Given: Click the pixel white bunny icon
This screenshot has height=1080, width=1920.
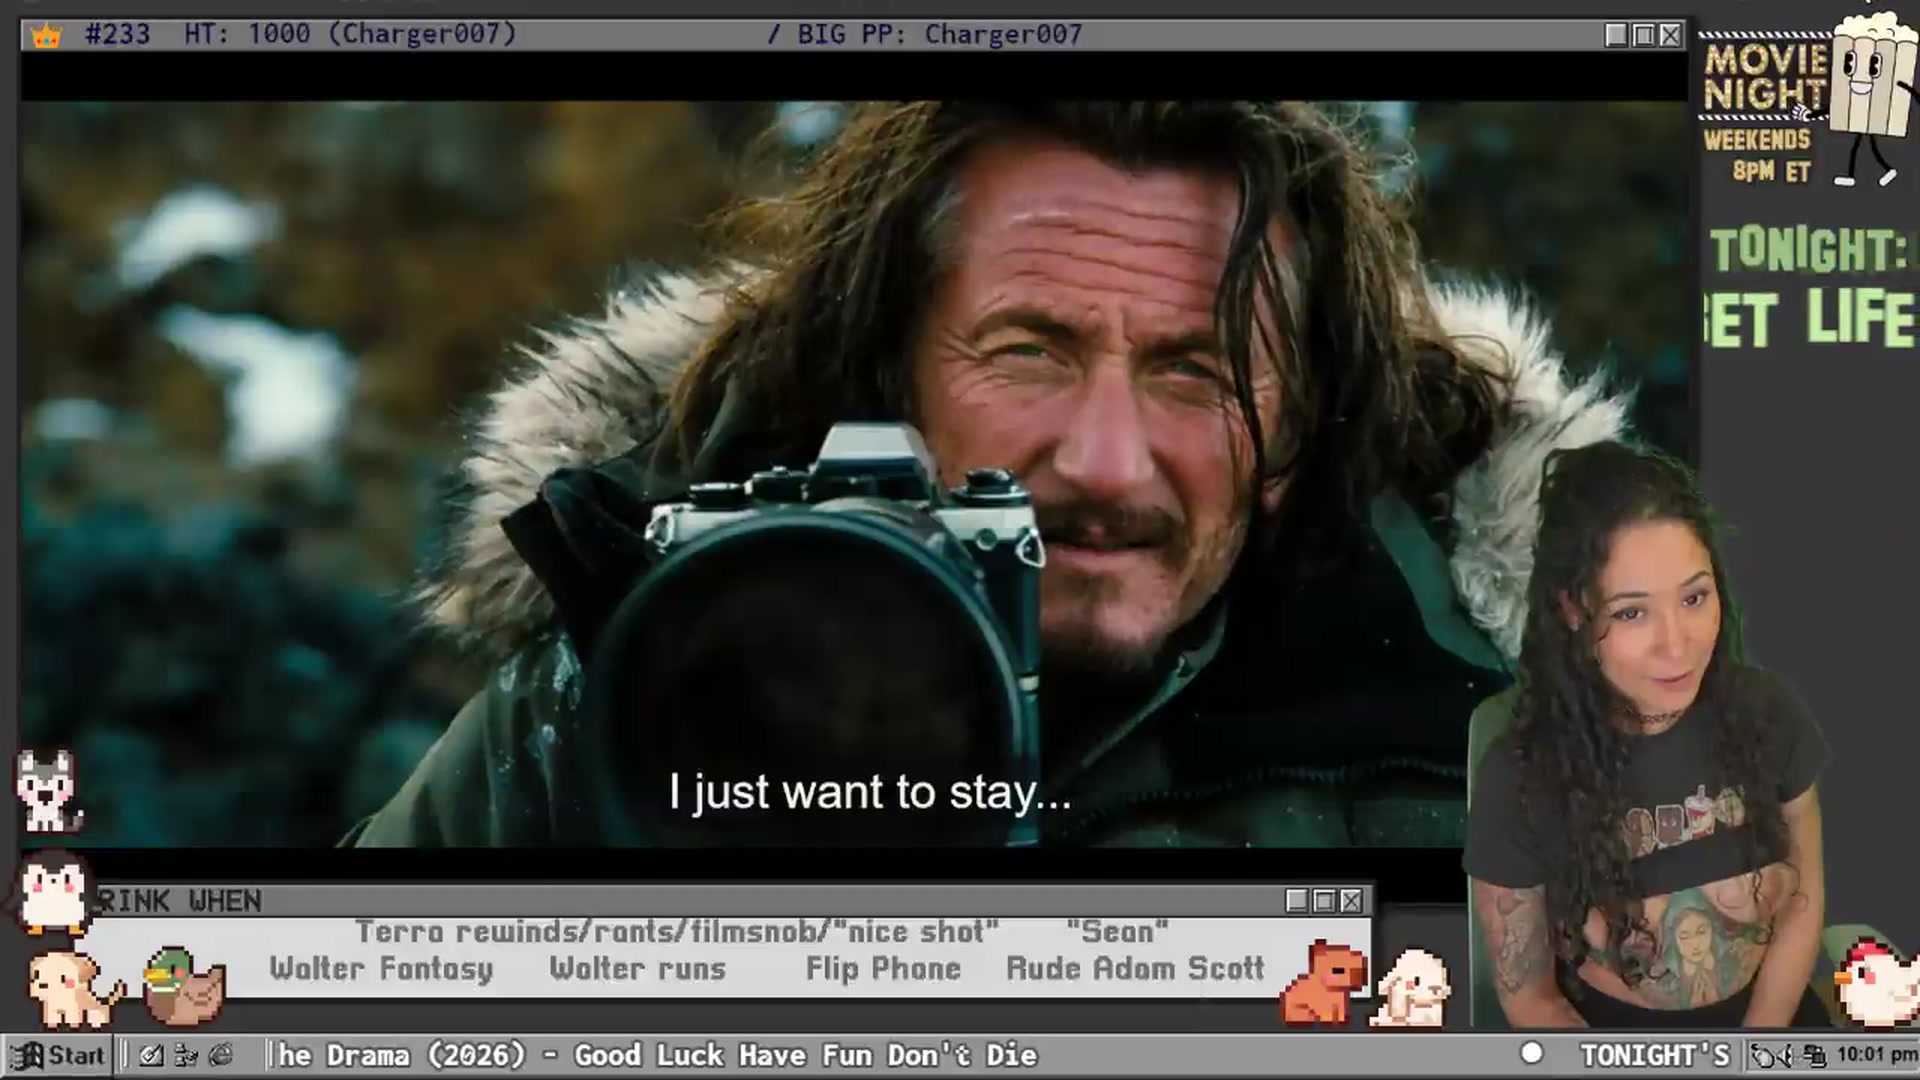Looking at the screenshot, I should (1411, 988).
